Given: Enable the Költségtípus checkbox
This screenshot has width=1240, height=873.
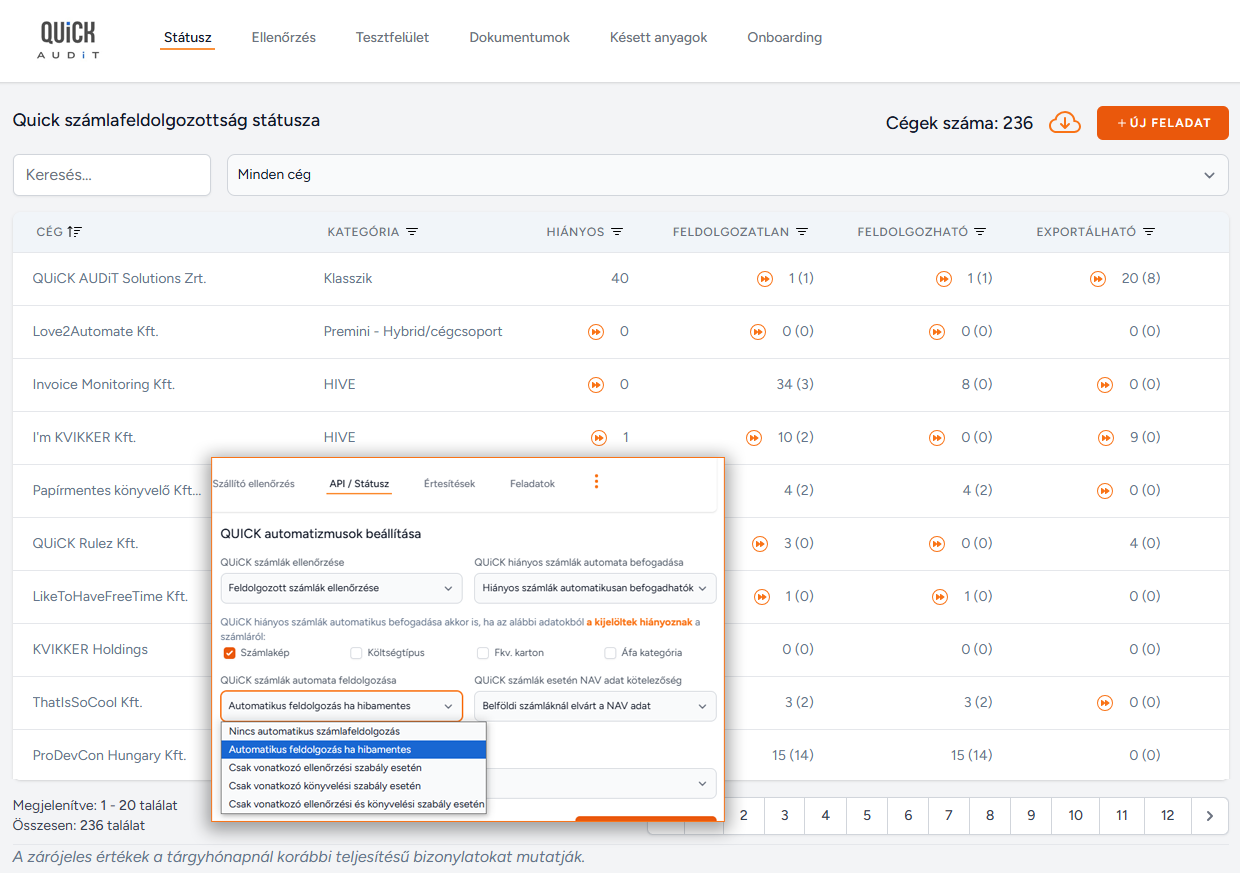Looking at the screenshot, I should tap(357, 653).
